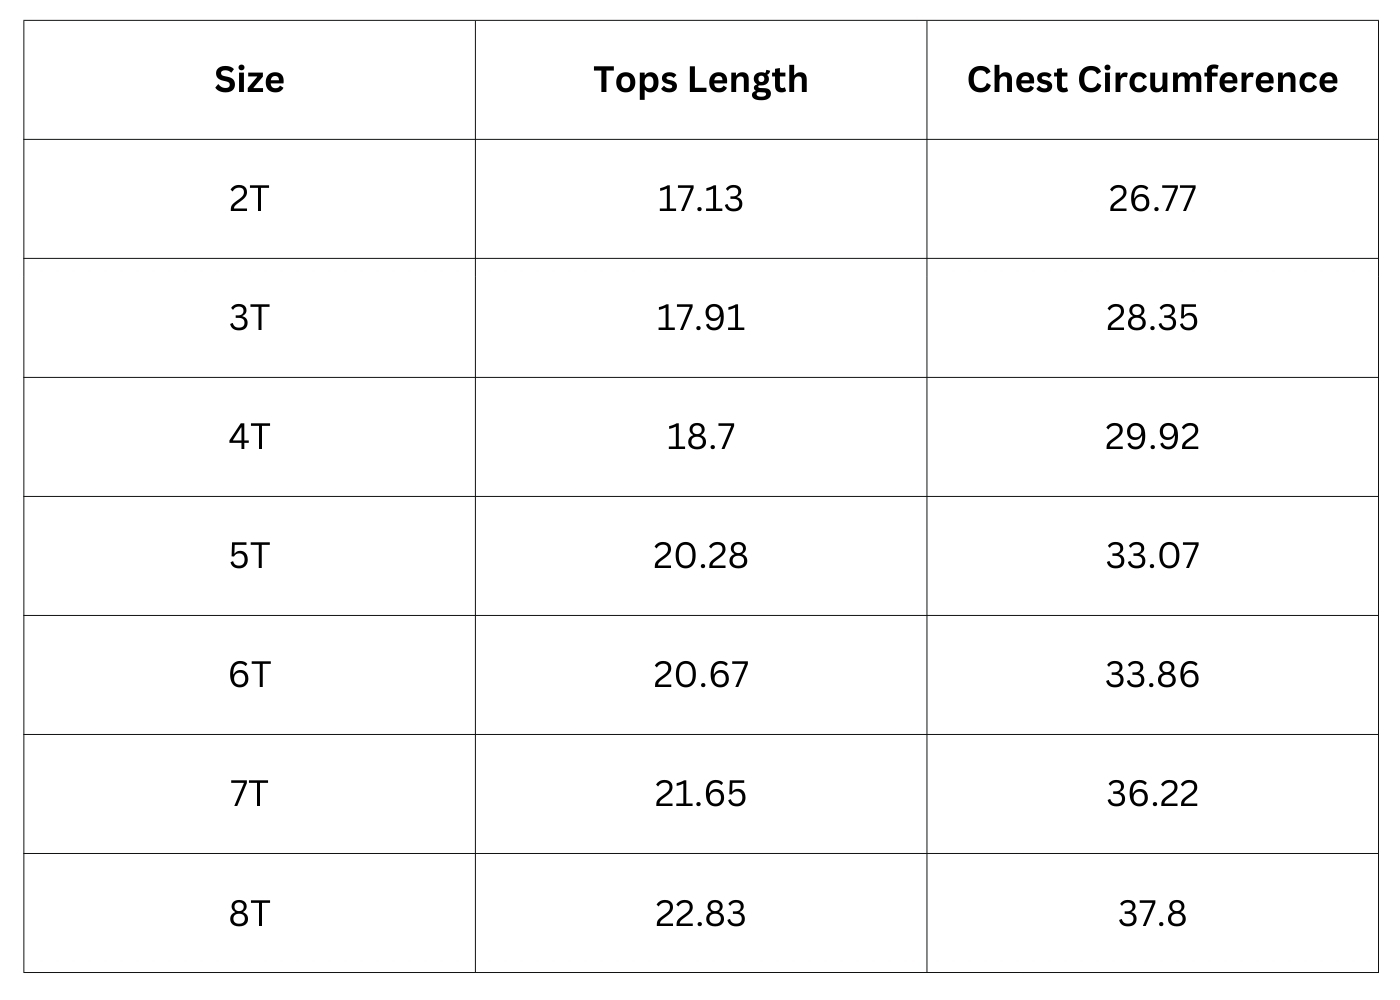Click the Chest Circumference column header
The width and height of the screenshot is (1400, 1000).
(x=1152, y=80)
